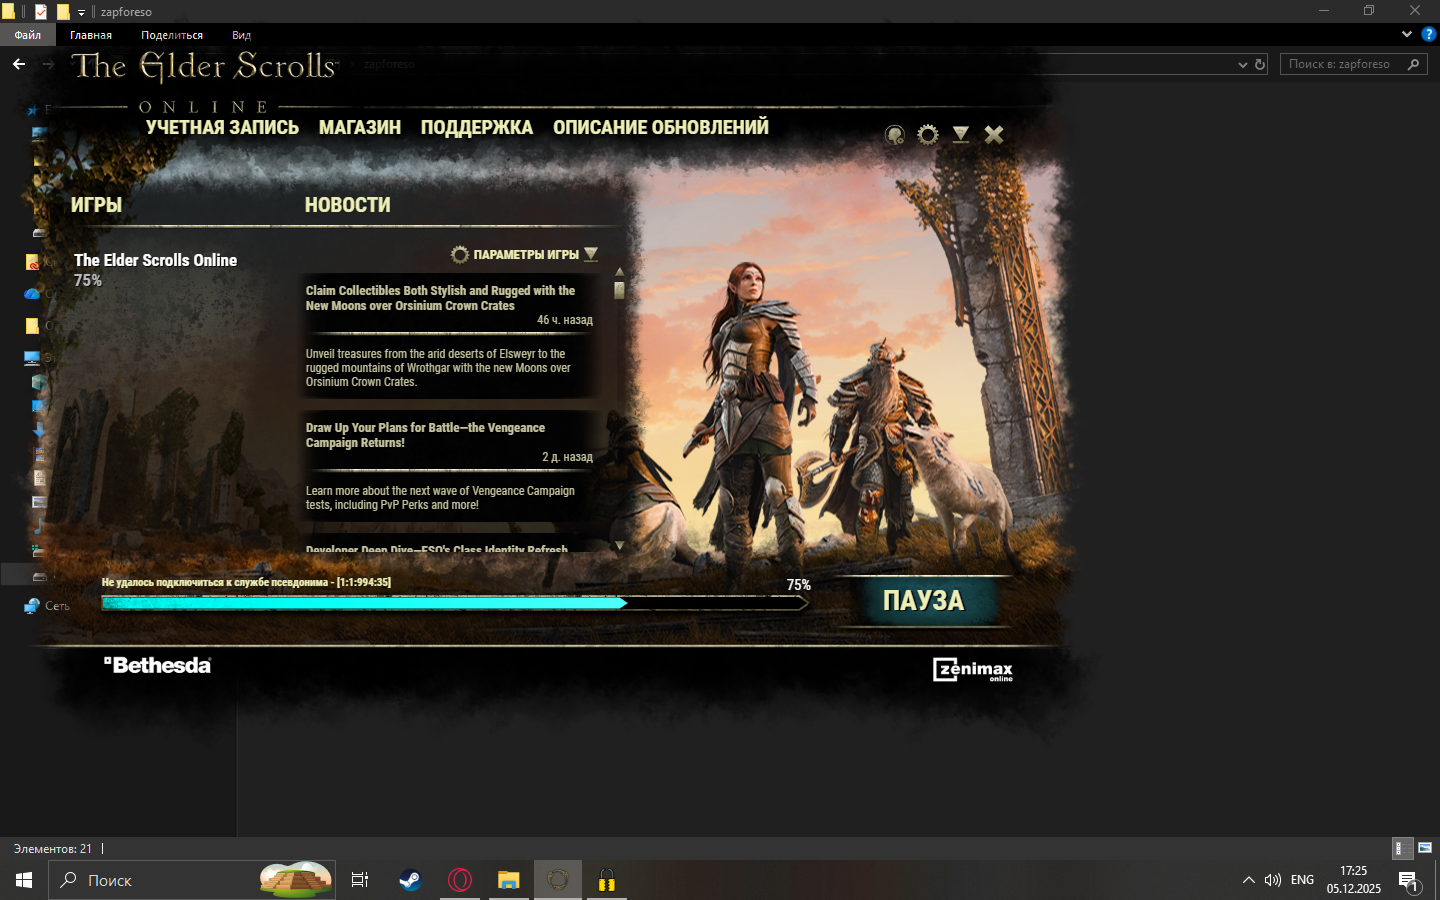Click the Properties quick access checkmark icon

(41, 12)
